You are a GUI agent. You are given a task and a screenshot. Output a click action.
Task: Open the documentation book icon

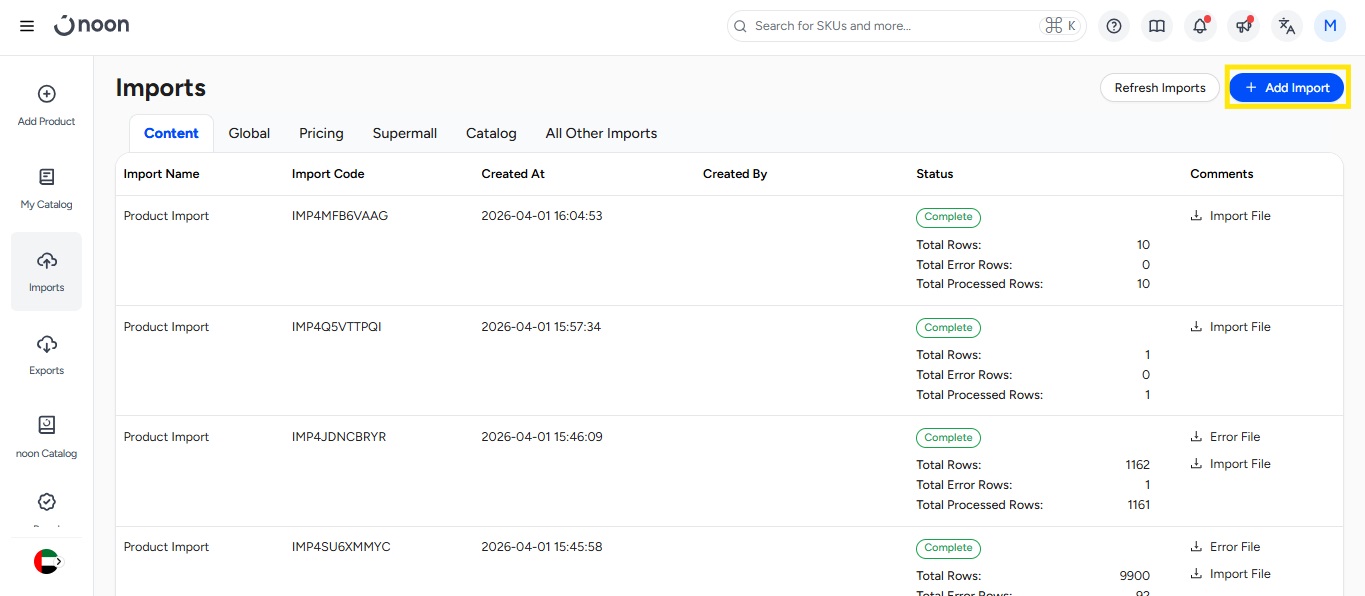pos(1157,26)
